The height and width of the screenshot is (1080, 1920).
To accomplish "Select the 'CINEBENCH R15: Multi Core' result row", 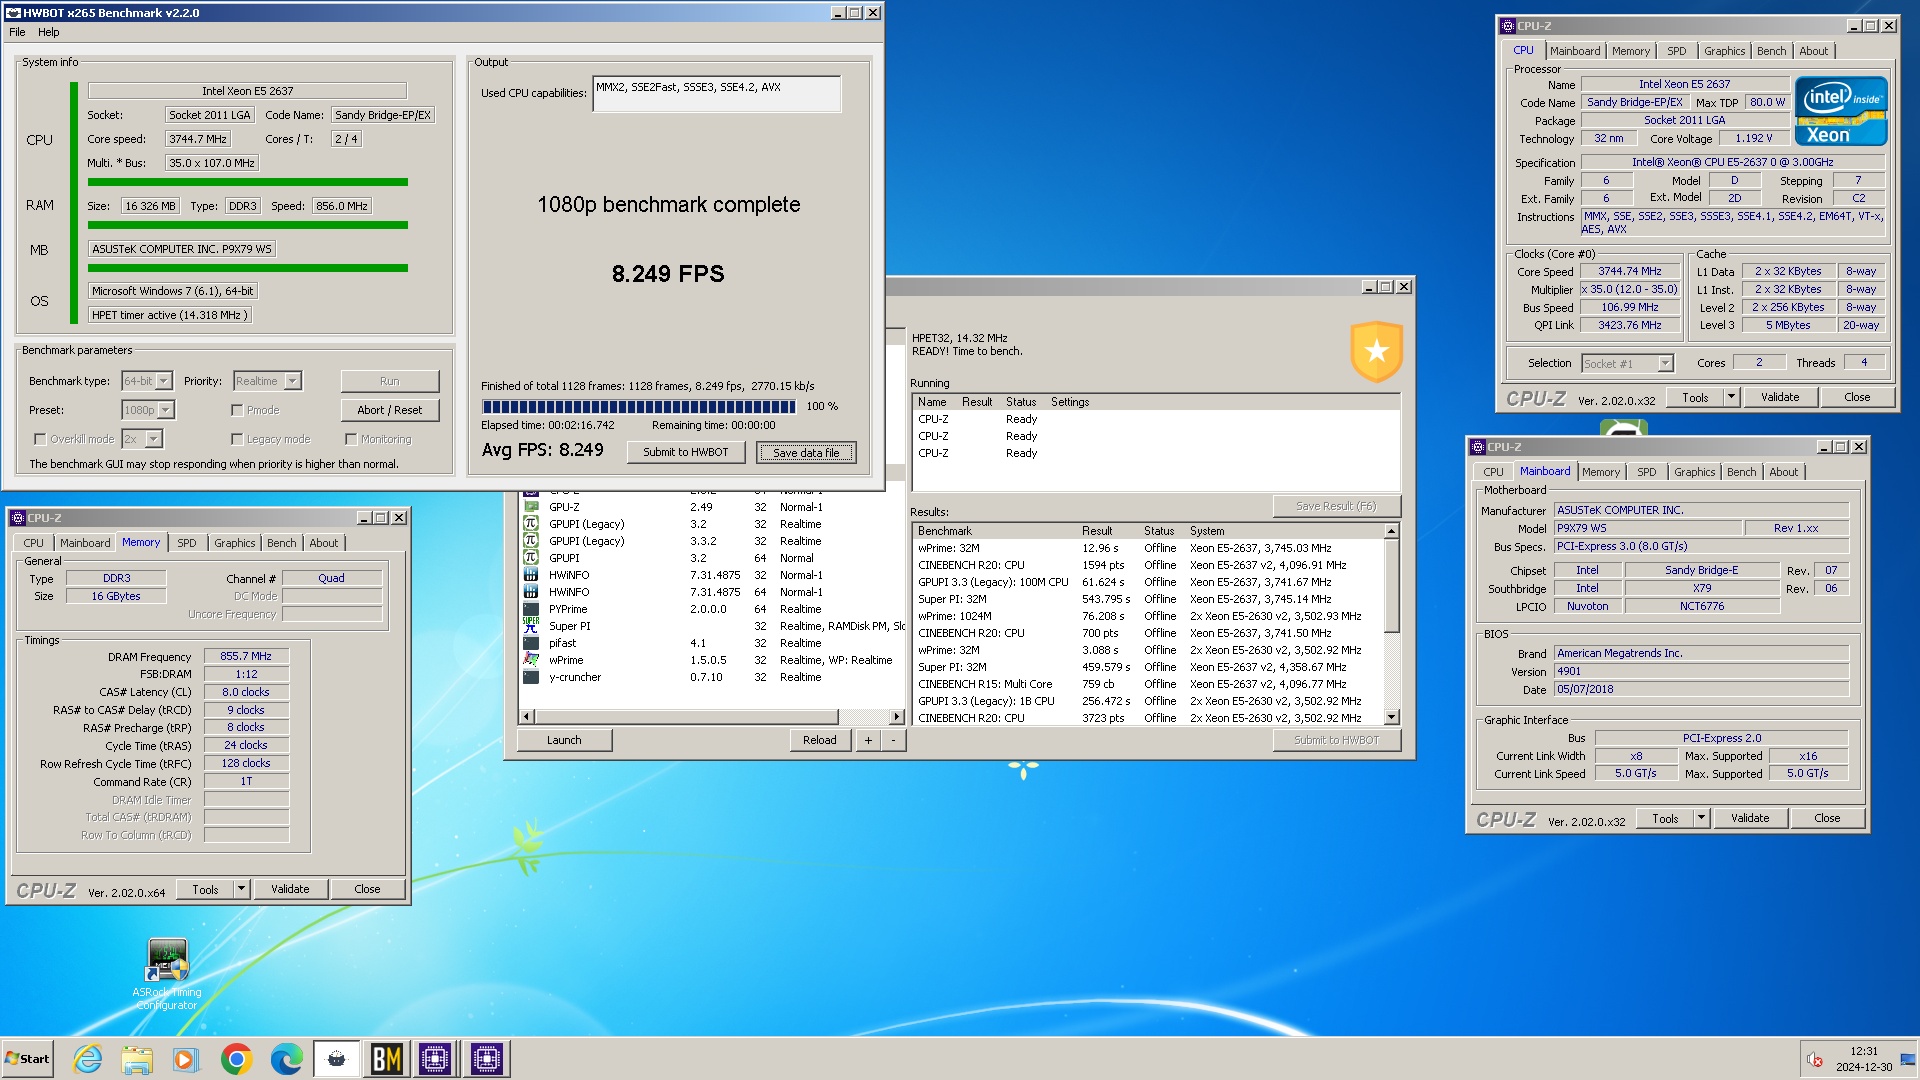I will click(x=1149, y=684).
